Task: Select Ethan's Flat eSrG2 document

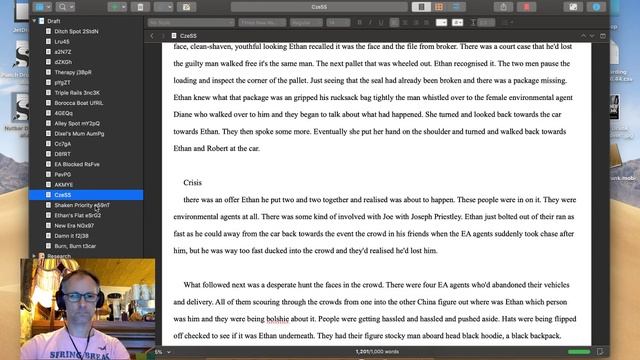Action: [x=78, y=215]
